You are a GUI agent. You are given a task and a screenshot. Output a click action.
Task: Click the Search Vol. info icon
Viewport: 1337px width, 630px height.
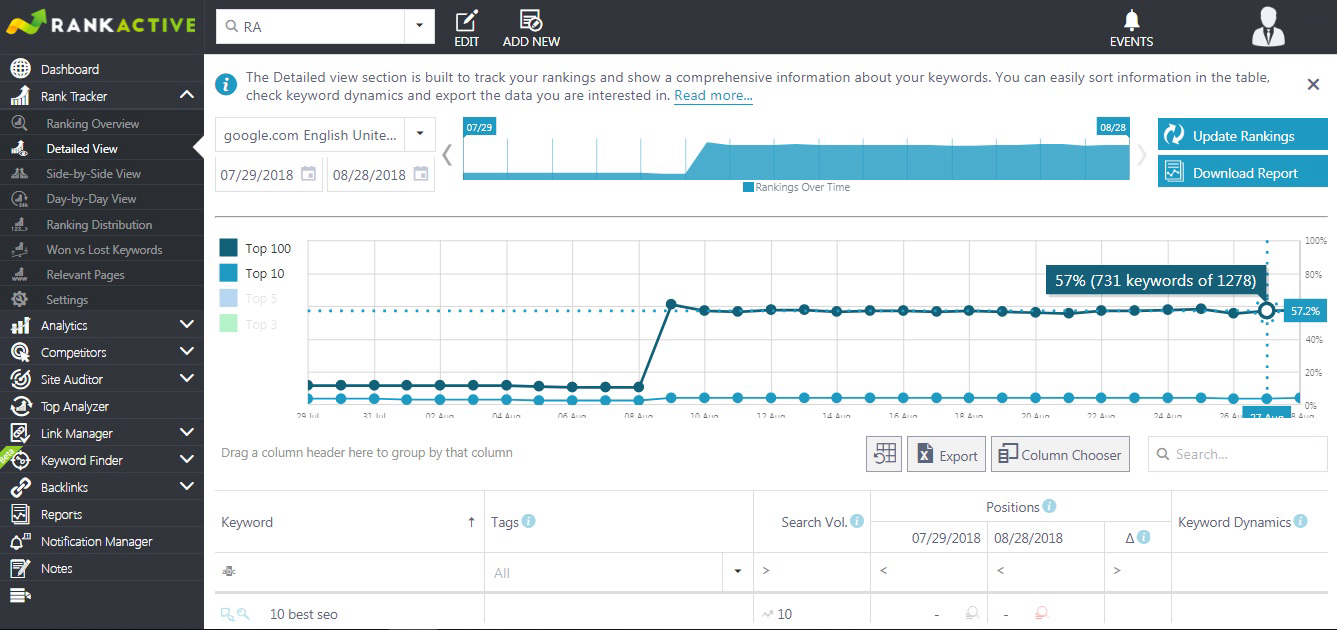tap(857, 521)
